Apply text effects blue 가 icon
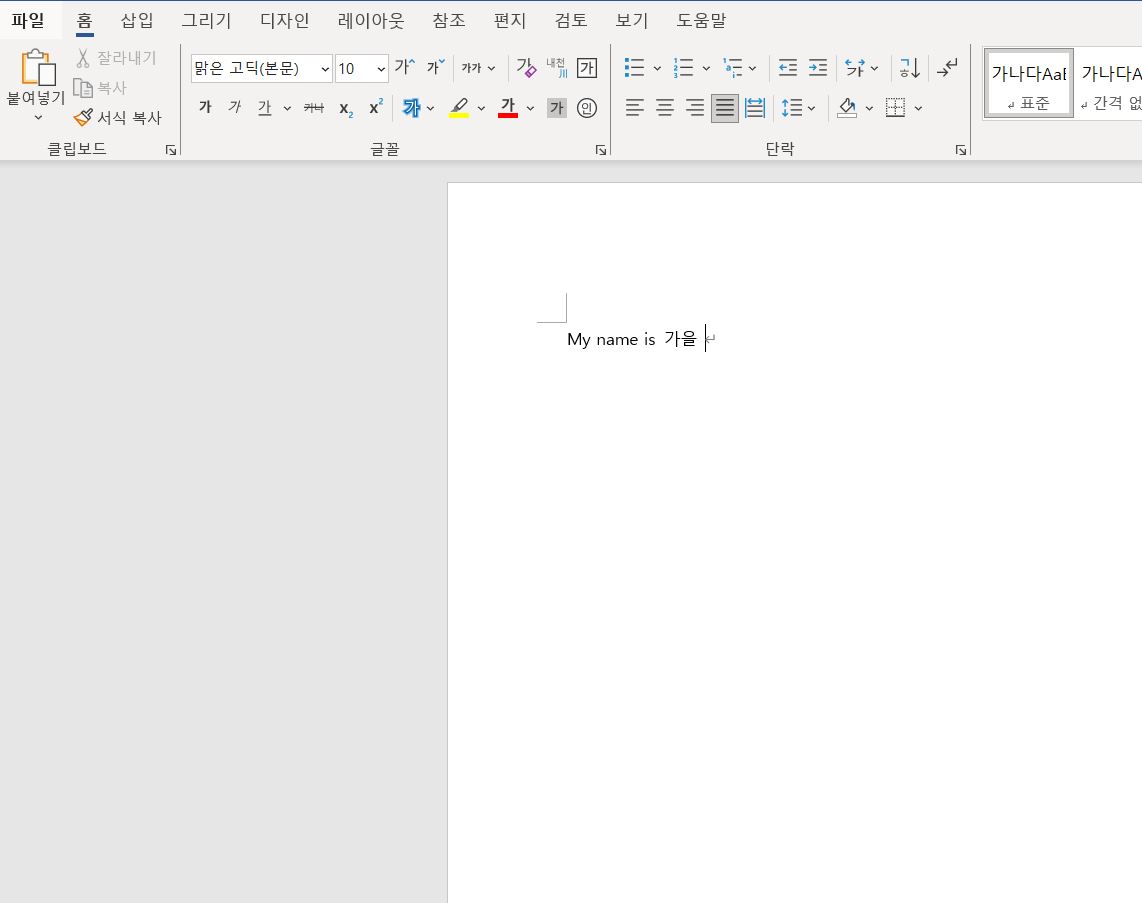The image size is (1142, 903). point(411,108)
